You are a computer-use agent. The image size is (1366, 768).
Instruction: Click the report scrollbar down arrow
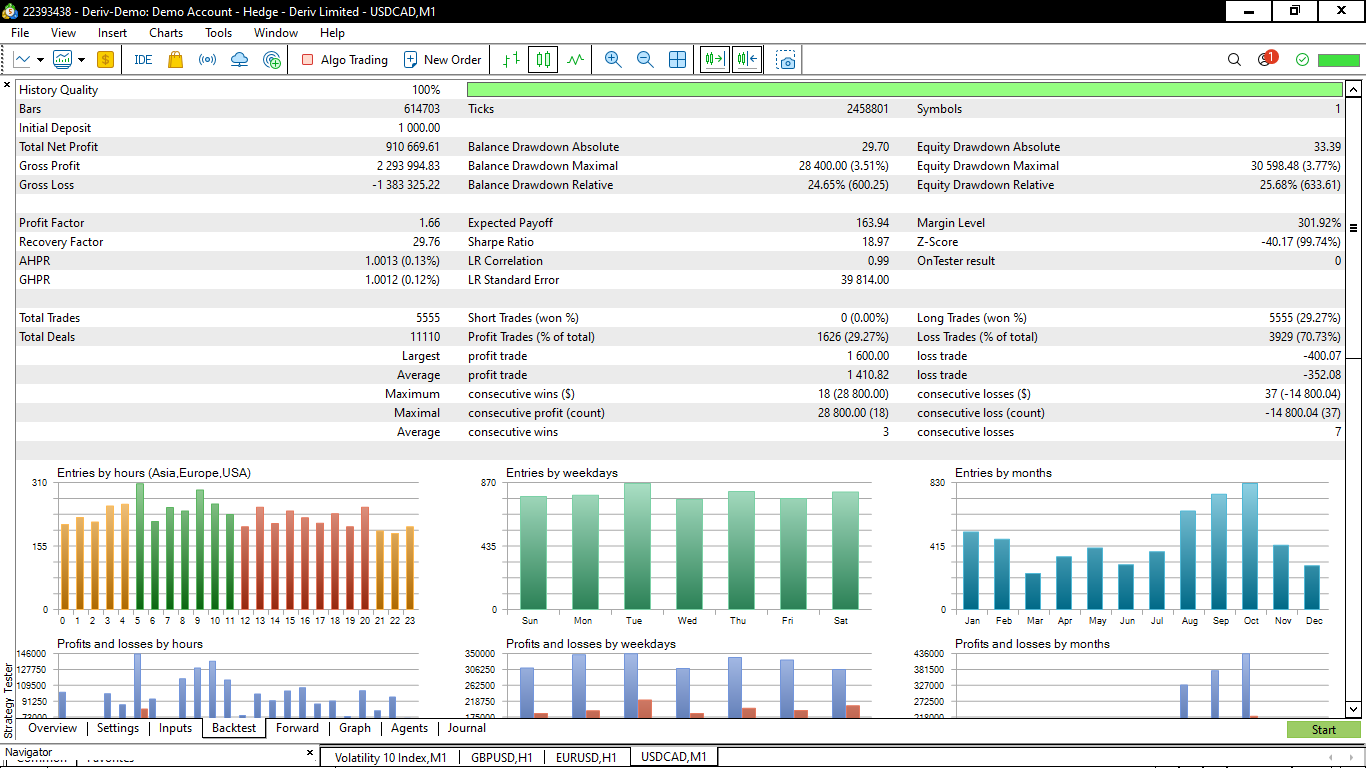(x=1354, y=708)
